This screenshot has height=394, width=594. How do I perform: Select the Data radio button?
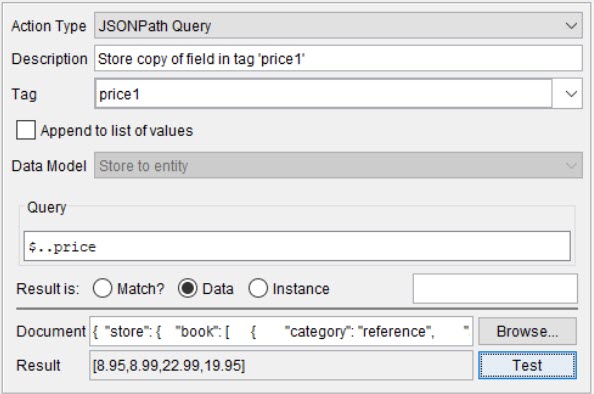pyautogui.click(x=188, y=288)
